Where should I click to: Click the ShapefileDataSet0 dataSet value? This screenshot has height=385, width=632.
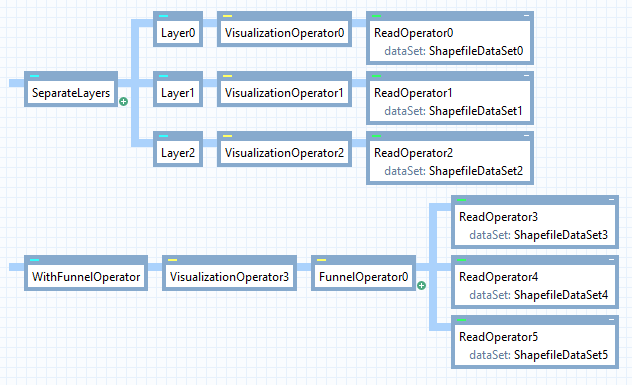(476, 51)
